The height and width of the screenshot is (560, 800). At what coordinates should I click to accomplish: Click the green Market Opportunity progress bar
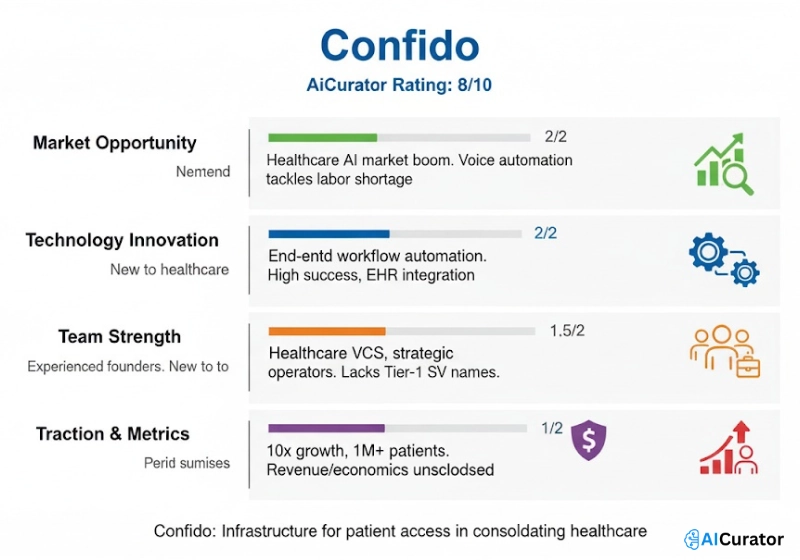click(x=322, y=137)
